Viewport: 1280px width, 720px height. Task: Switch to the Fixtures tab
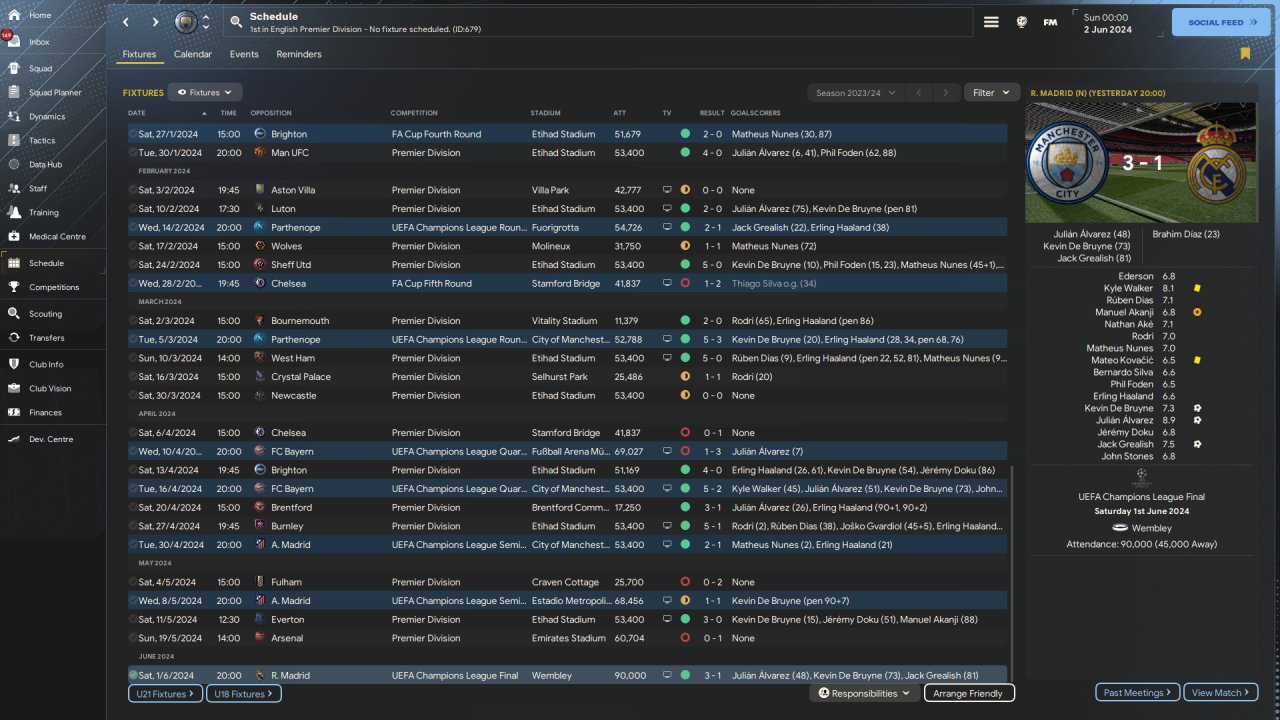coord(139,54)
